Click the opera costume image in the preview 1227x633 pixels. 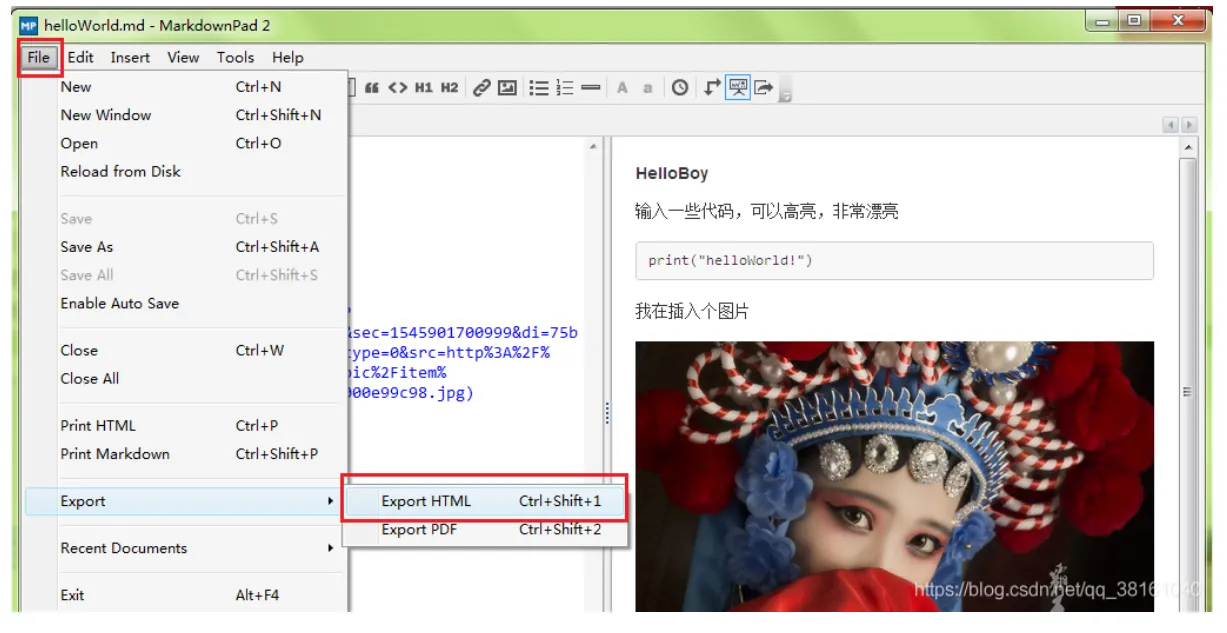(894, 476)
